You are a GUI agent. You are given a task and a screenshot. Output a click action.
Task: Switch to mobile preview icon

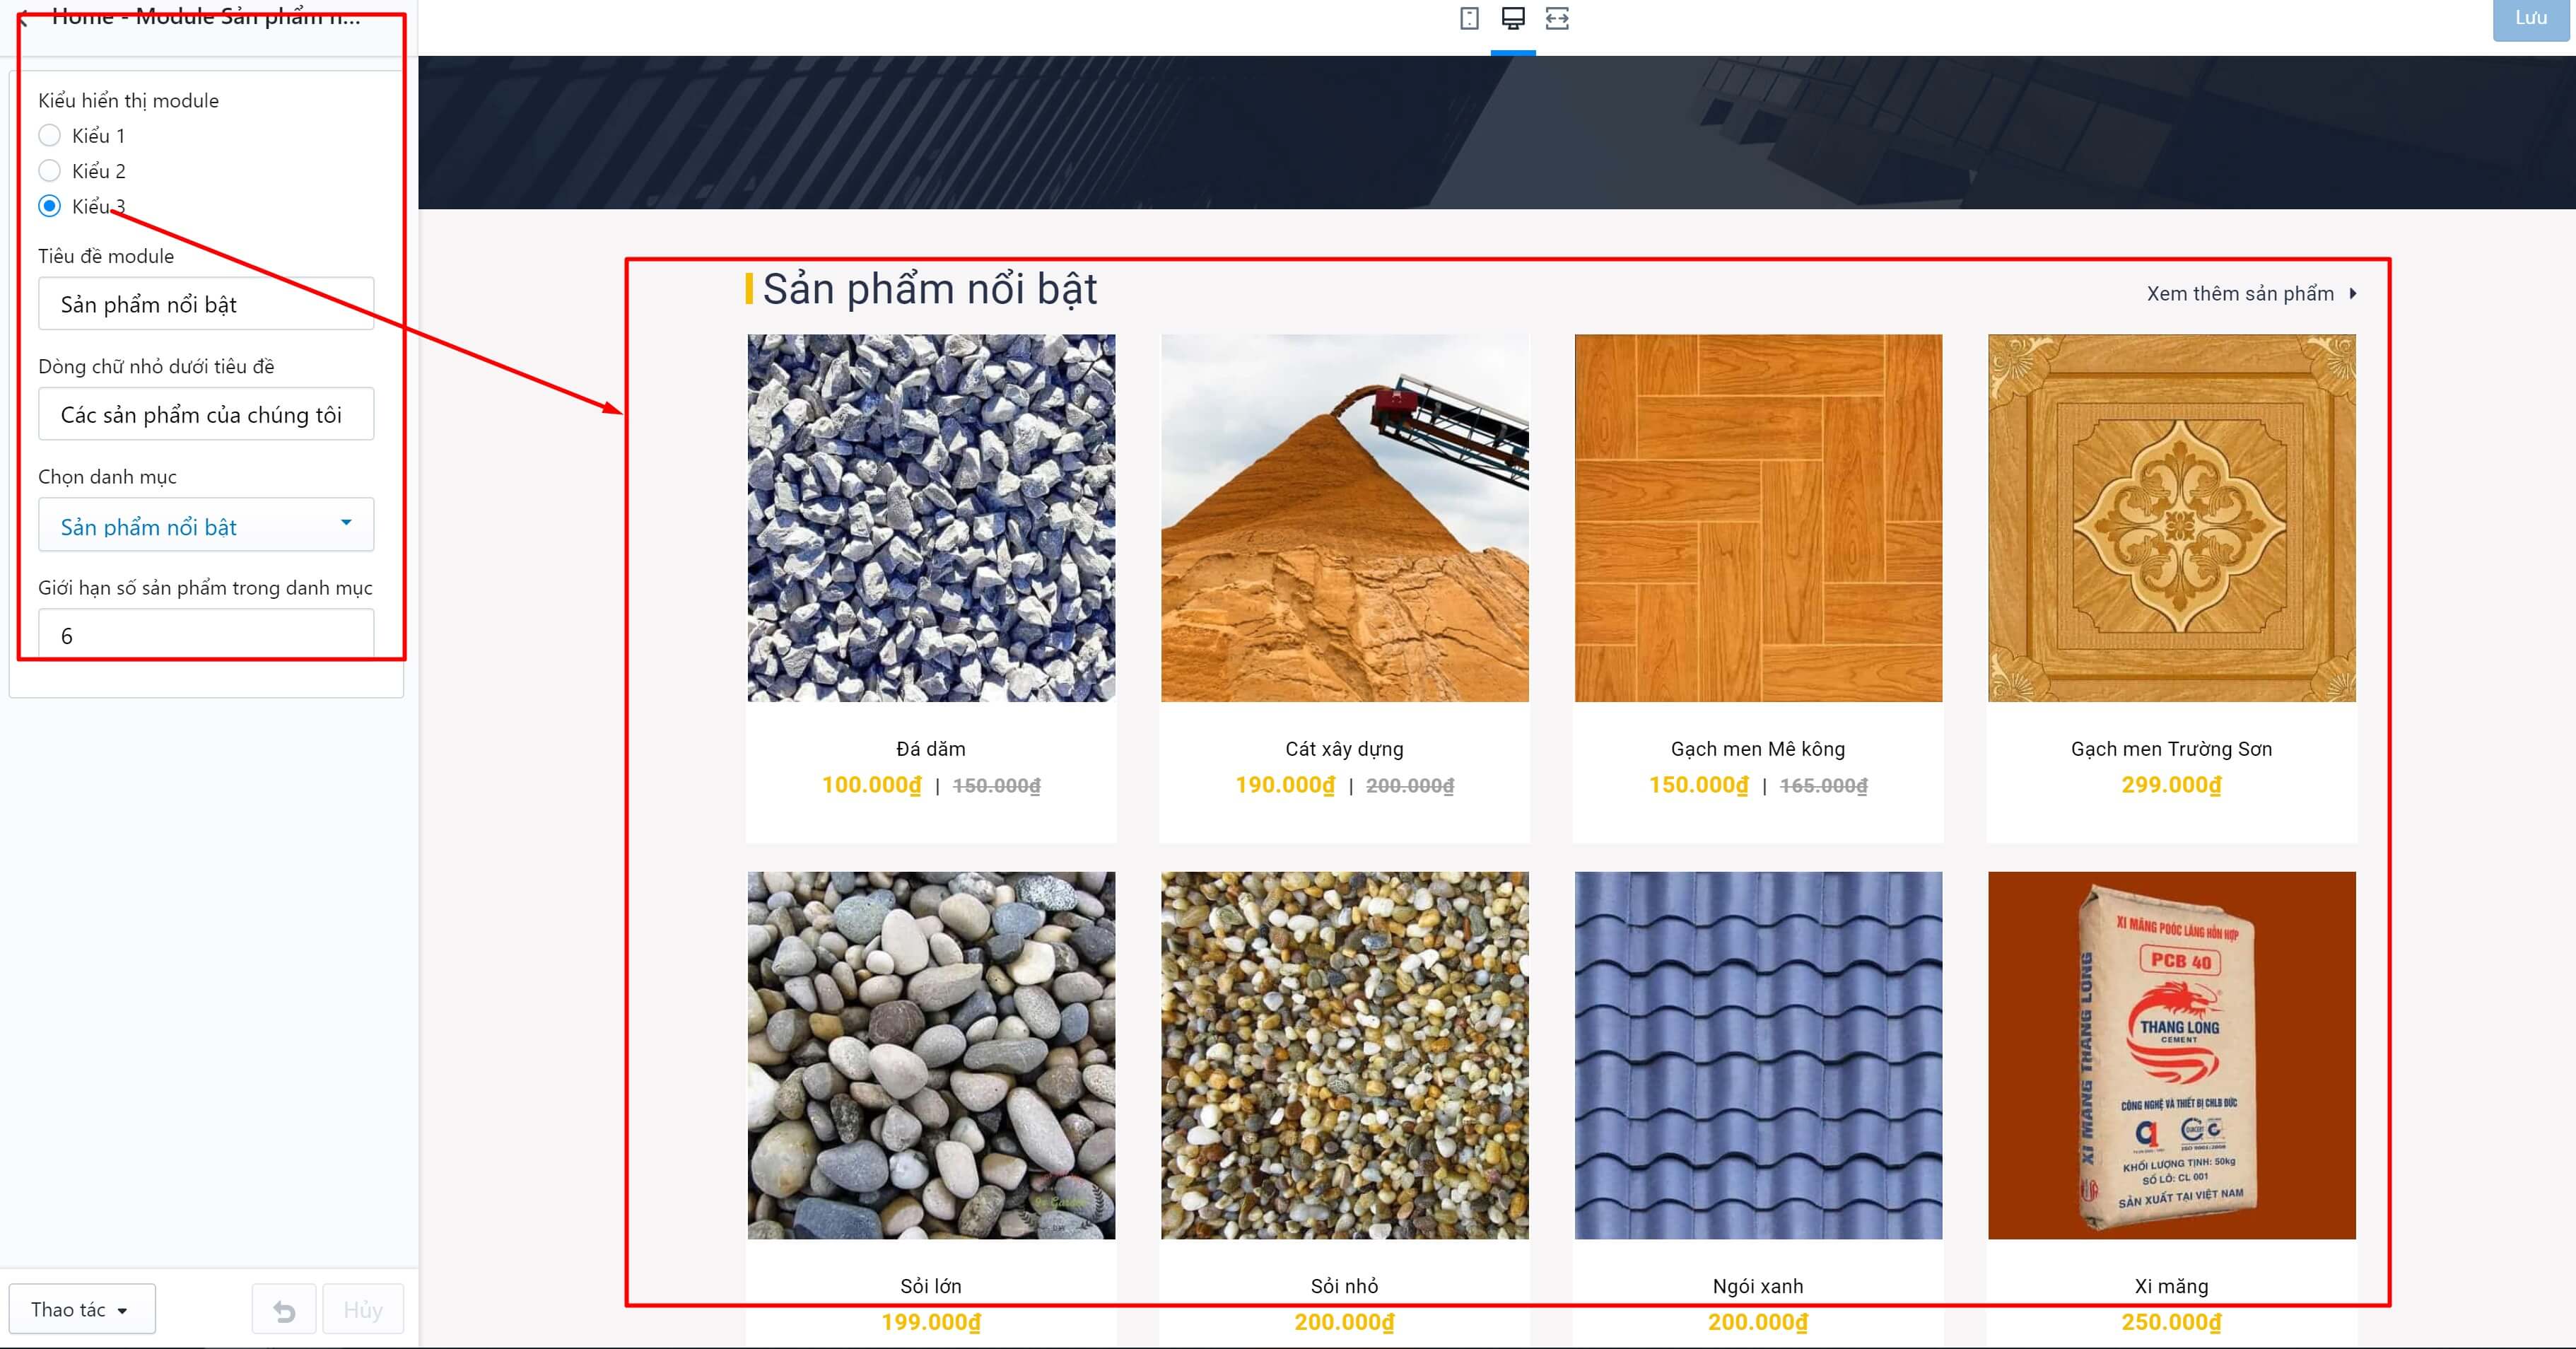(1469, 19)
